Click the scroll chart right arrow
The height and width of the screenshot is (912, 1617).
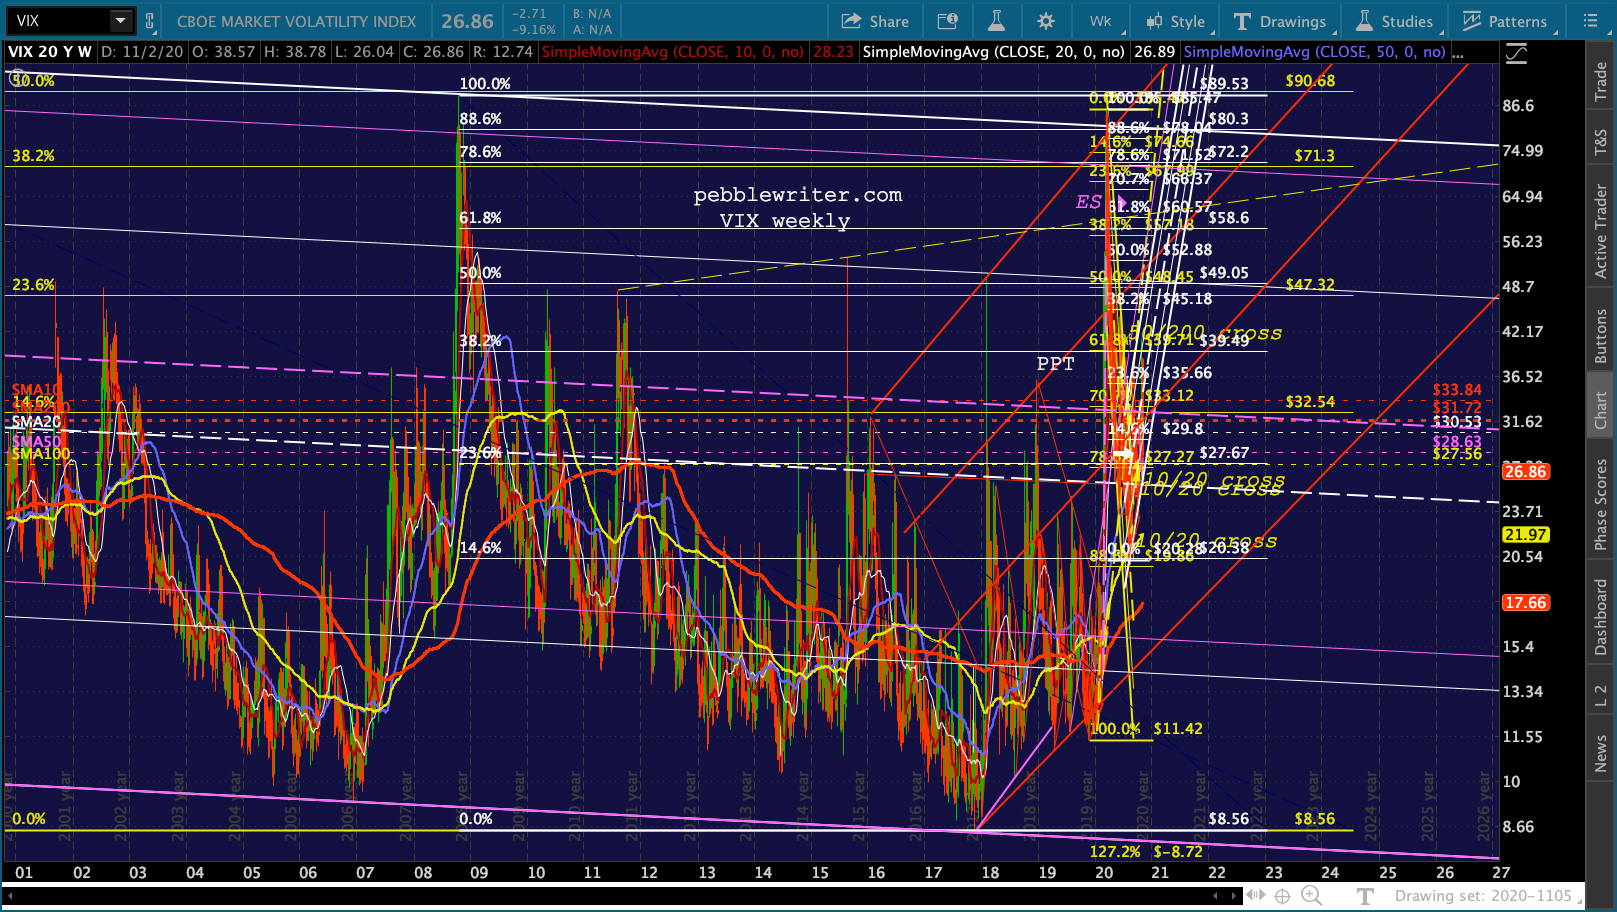tap(1235, 896)
